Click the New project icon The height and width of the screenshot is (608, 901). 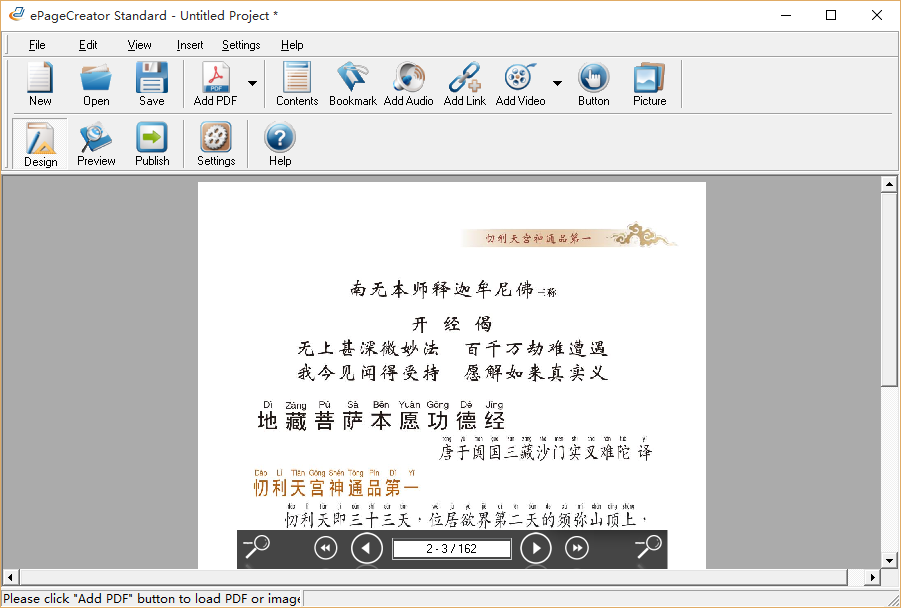tap(40, 84)
